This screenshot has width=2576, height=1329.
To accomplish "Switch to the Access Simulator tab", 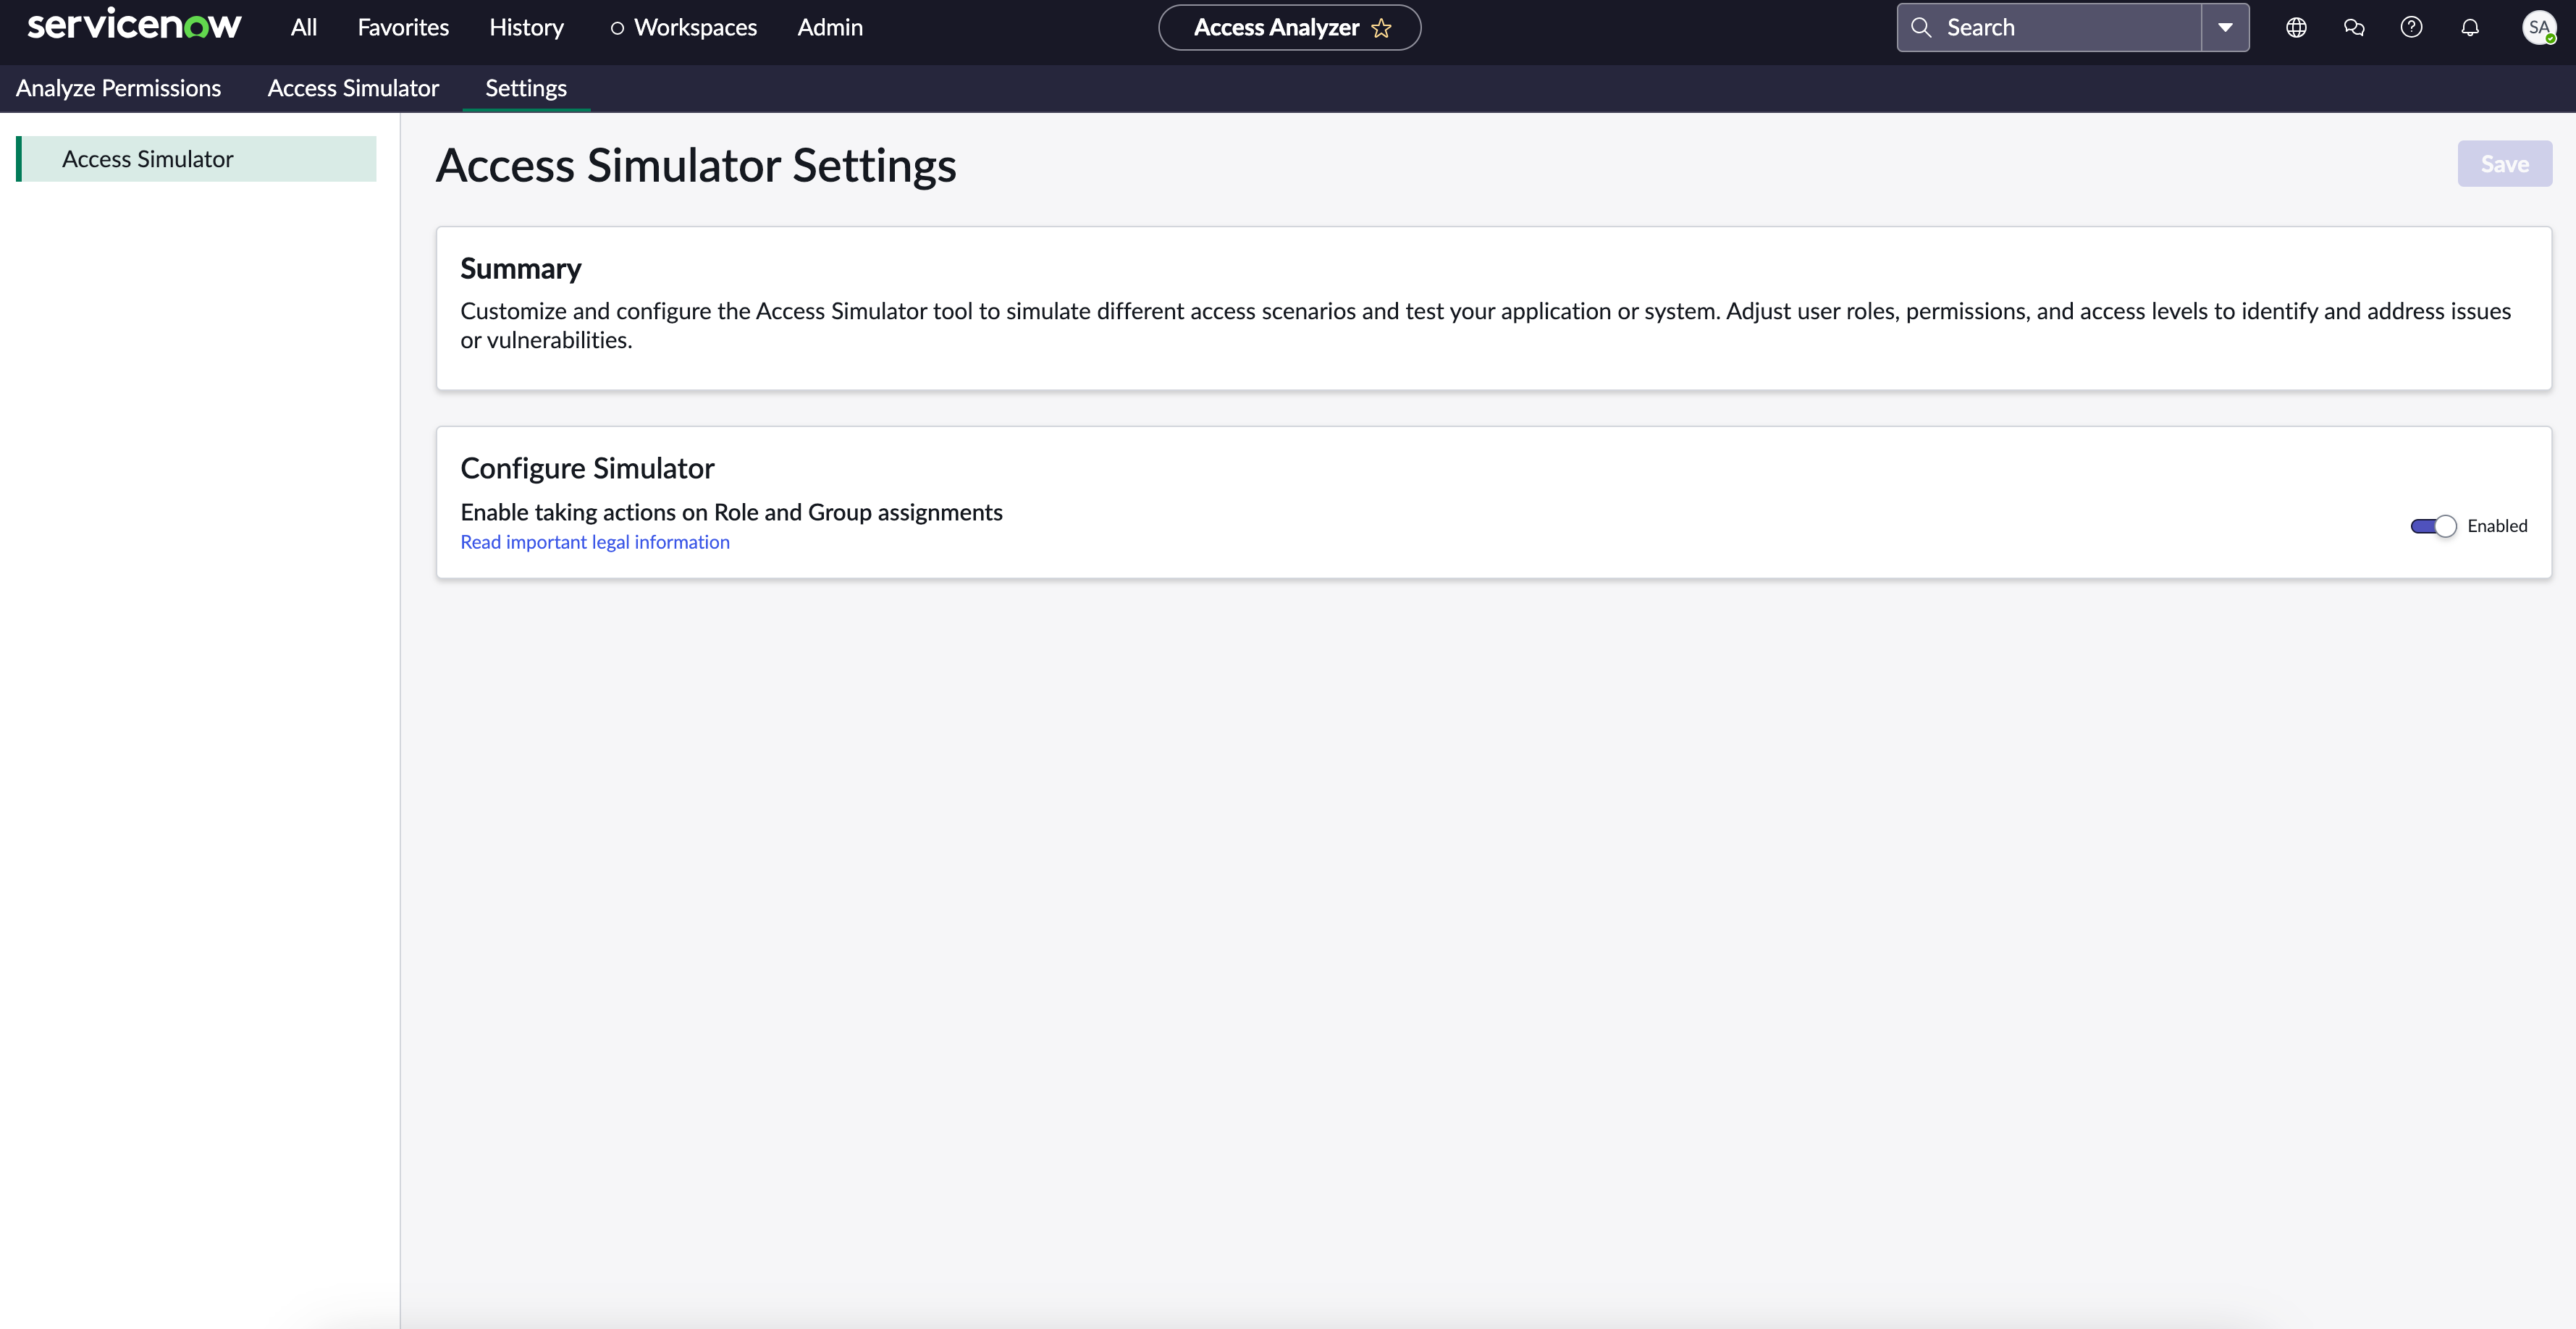I will click(353, 88).
